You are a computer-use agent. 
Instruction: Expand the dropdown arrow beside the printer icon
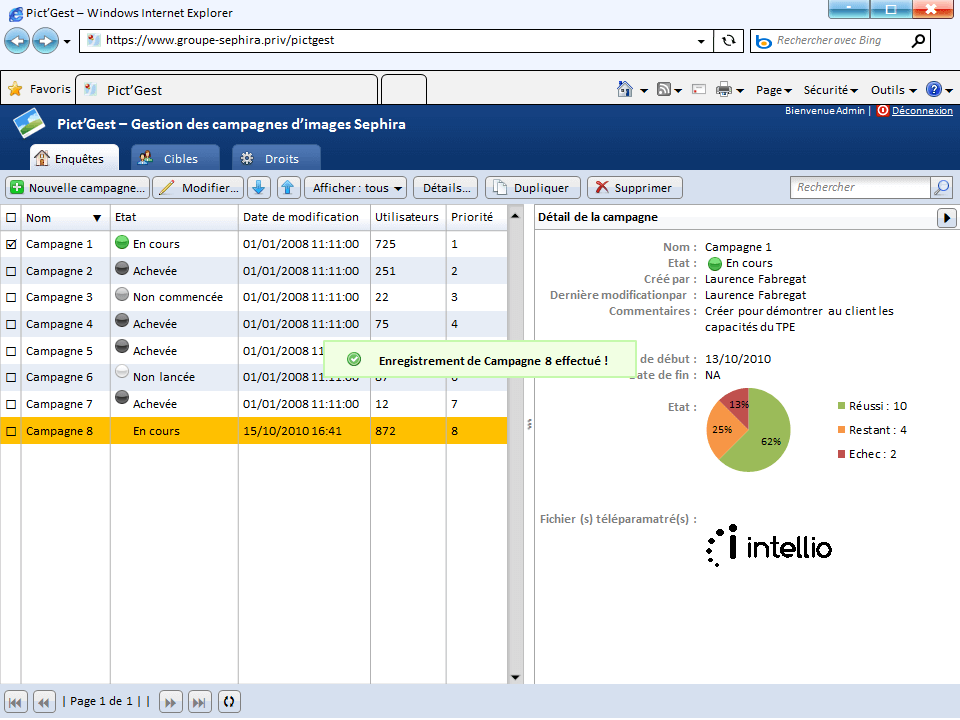click(740, 91)
